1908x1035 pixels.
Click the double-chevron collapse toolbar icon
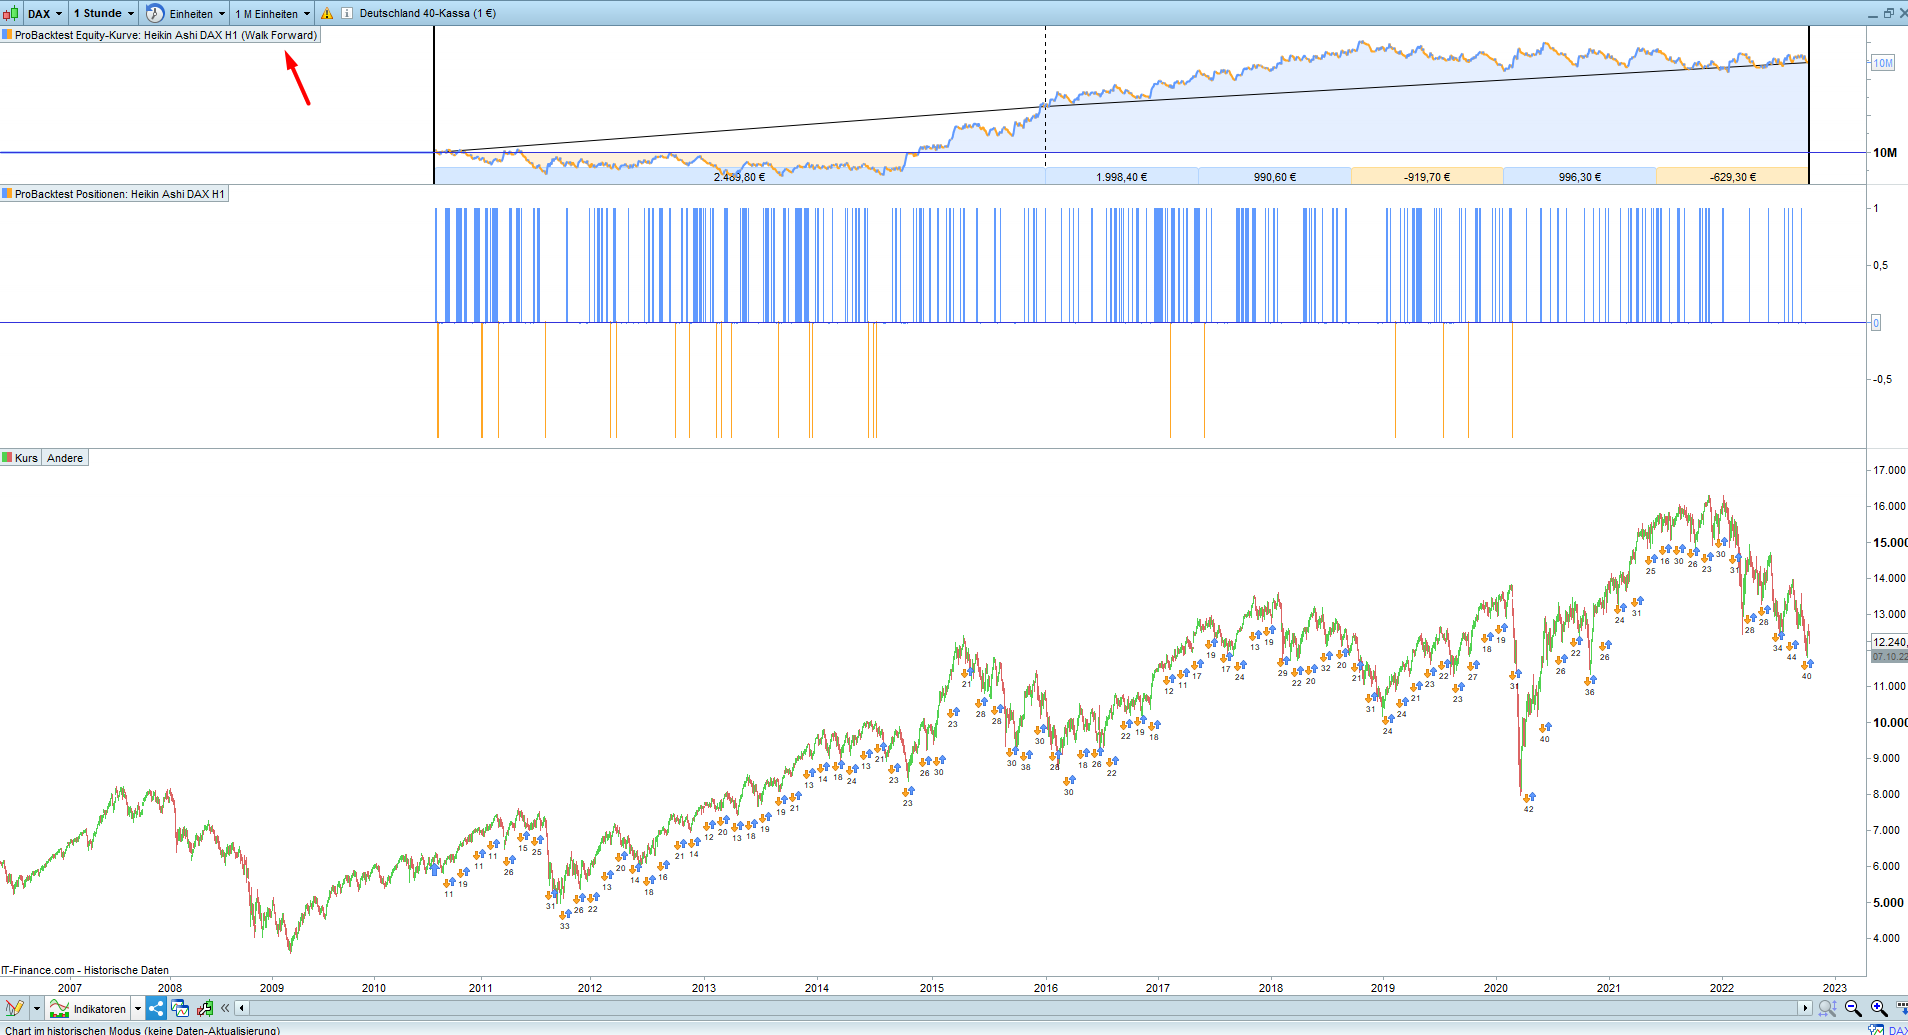[225, 1008]
